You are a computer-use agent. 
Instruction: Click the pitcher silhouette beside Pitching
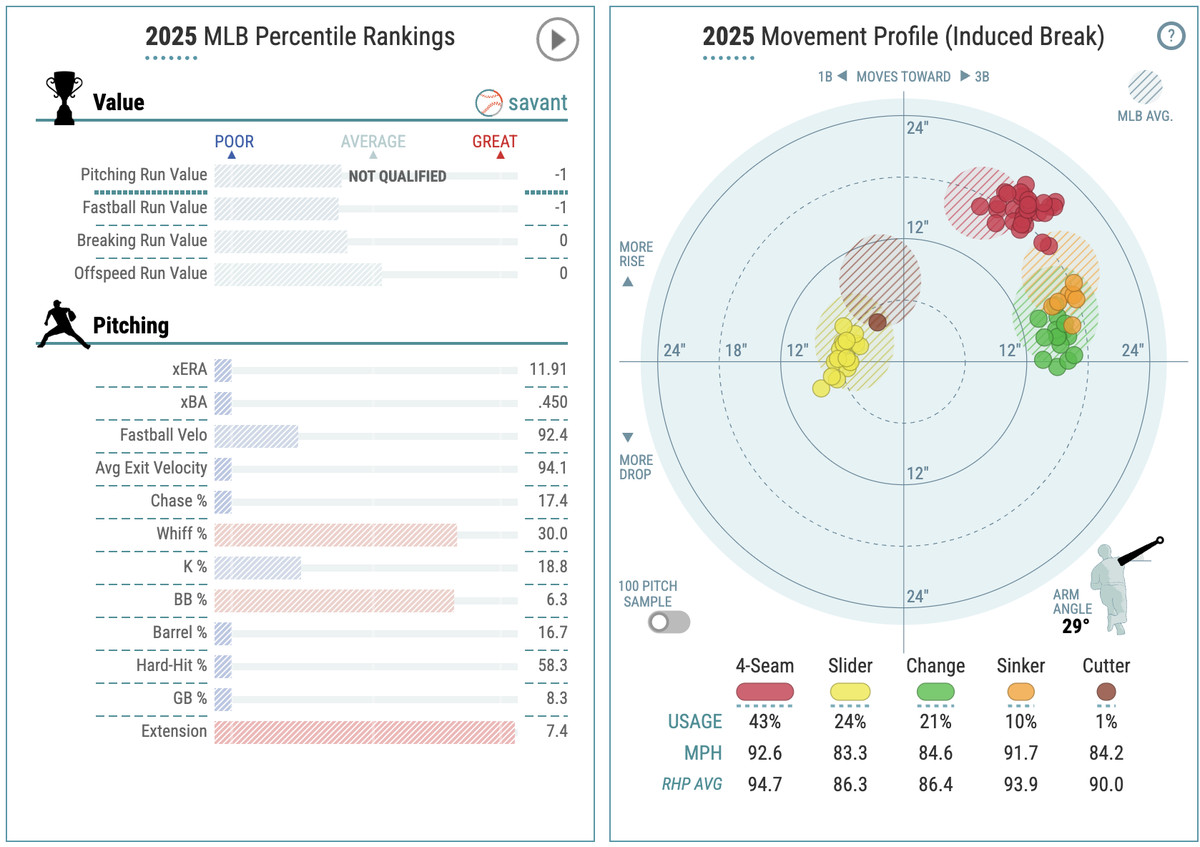tap(63, 324)
